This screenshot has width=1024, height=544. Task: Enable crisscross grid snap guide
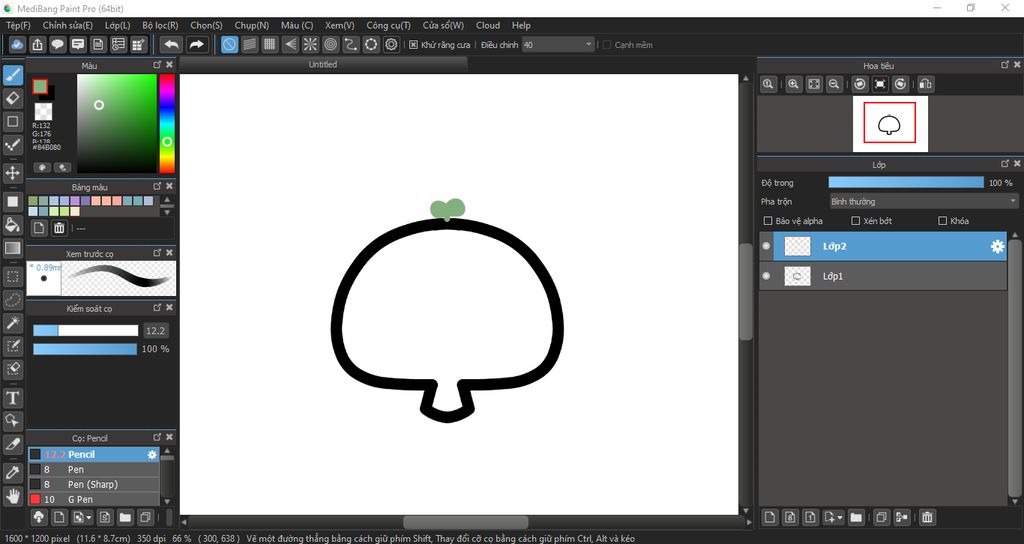click(x=270, y=44)
